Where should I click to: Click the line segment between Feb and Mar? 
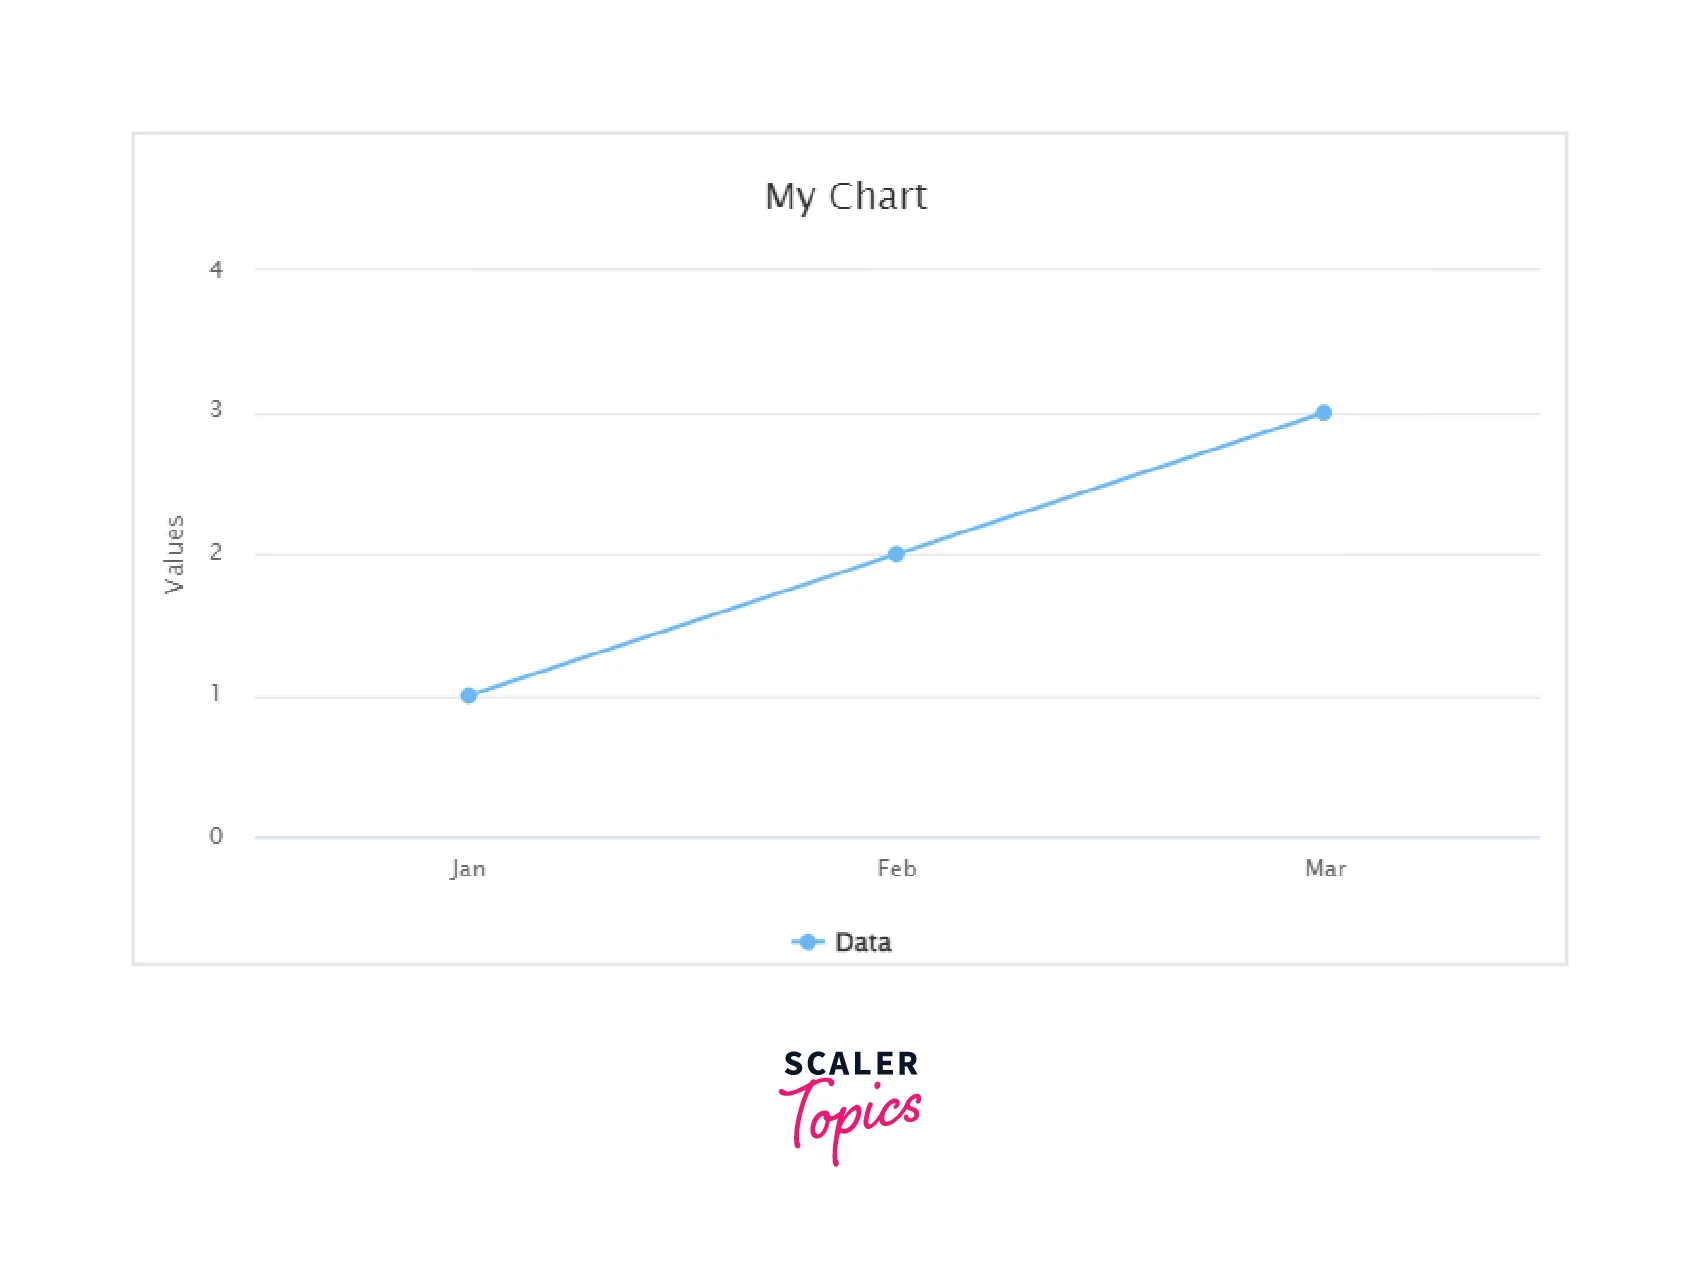(1110, 484)
